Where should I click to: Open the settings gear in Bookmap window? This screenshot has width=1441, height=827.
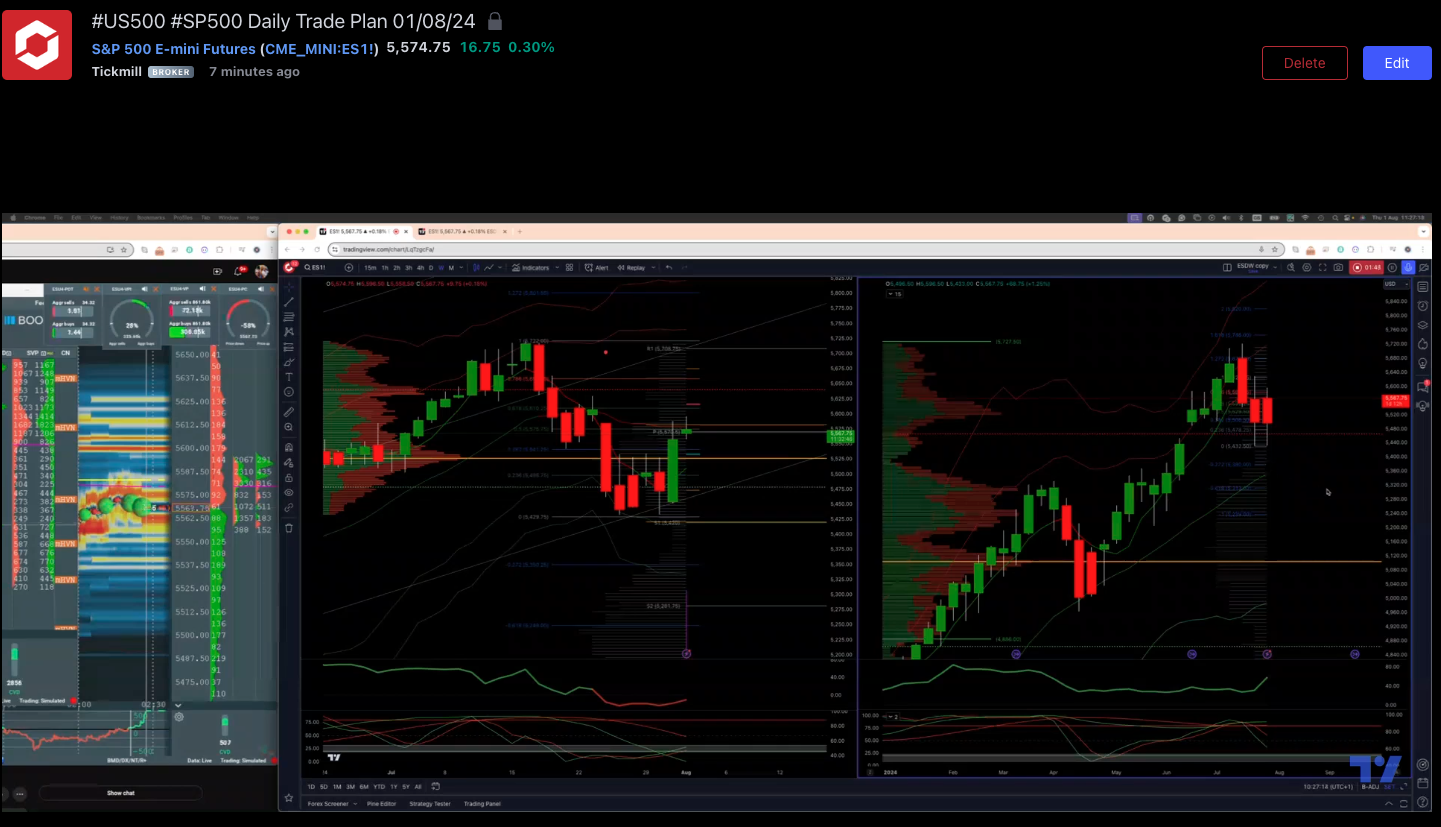pos(179,717)
